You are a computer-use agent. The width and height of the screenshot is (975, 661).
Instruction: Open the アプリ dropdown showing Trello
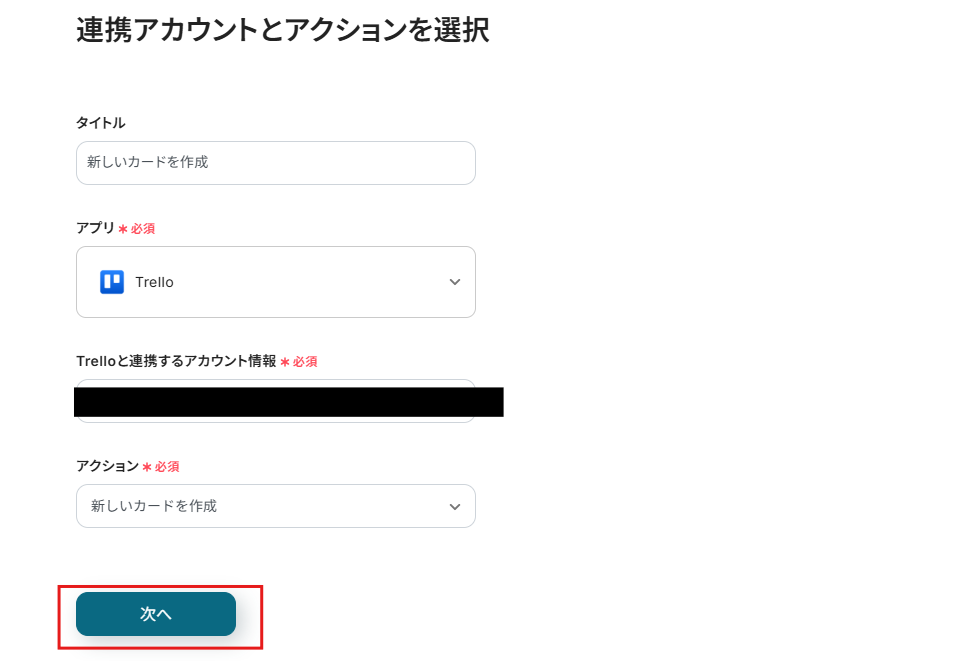(x=275, y=282)
